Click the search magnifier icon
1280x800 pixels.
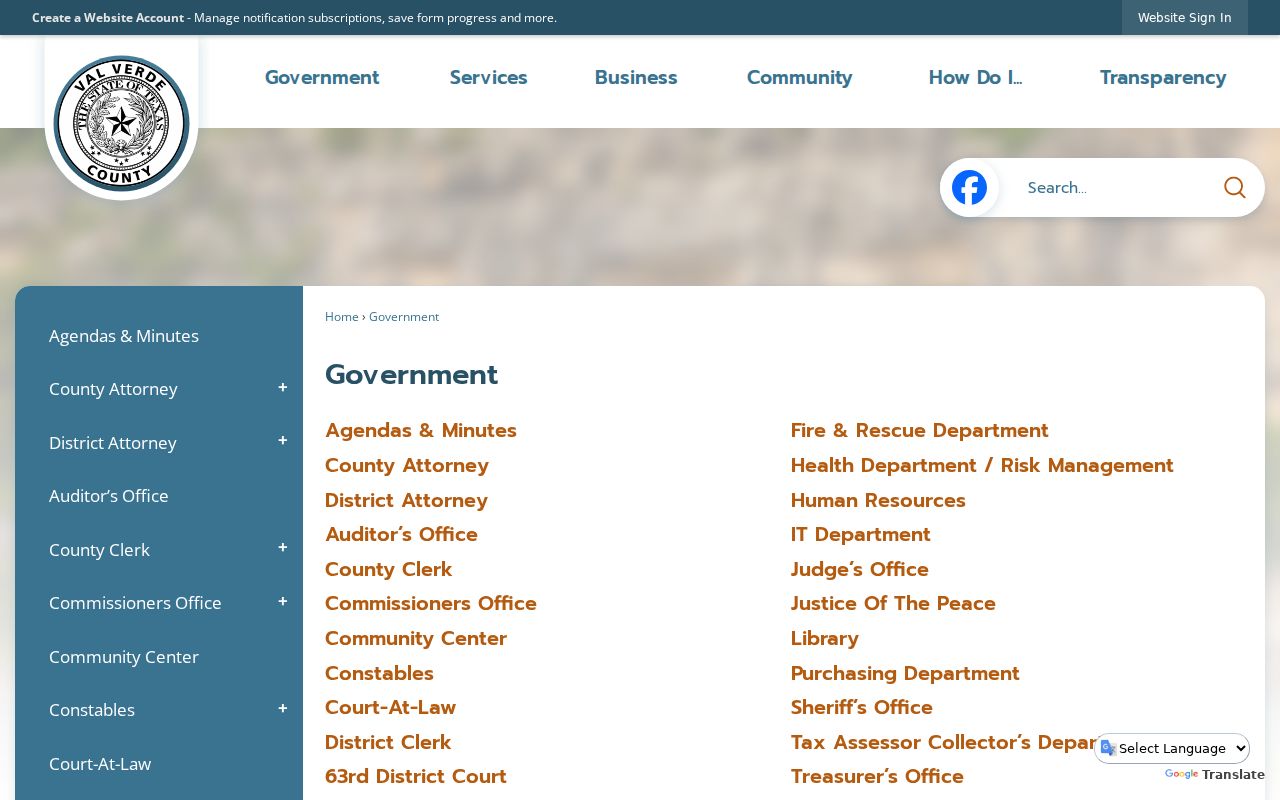(1235, 187)
